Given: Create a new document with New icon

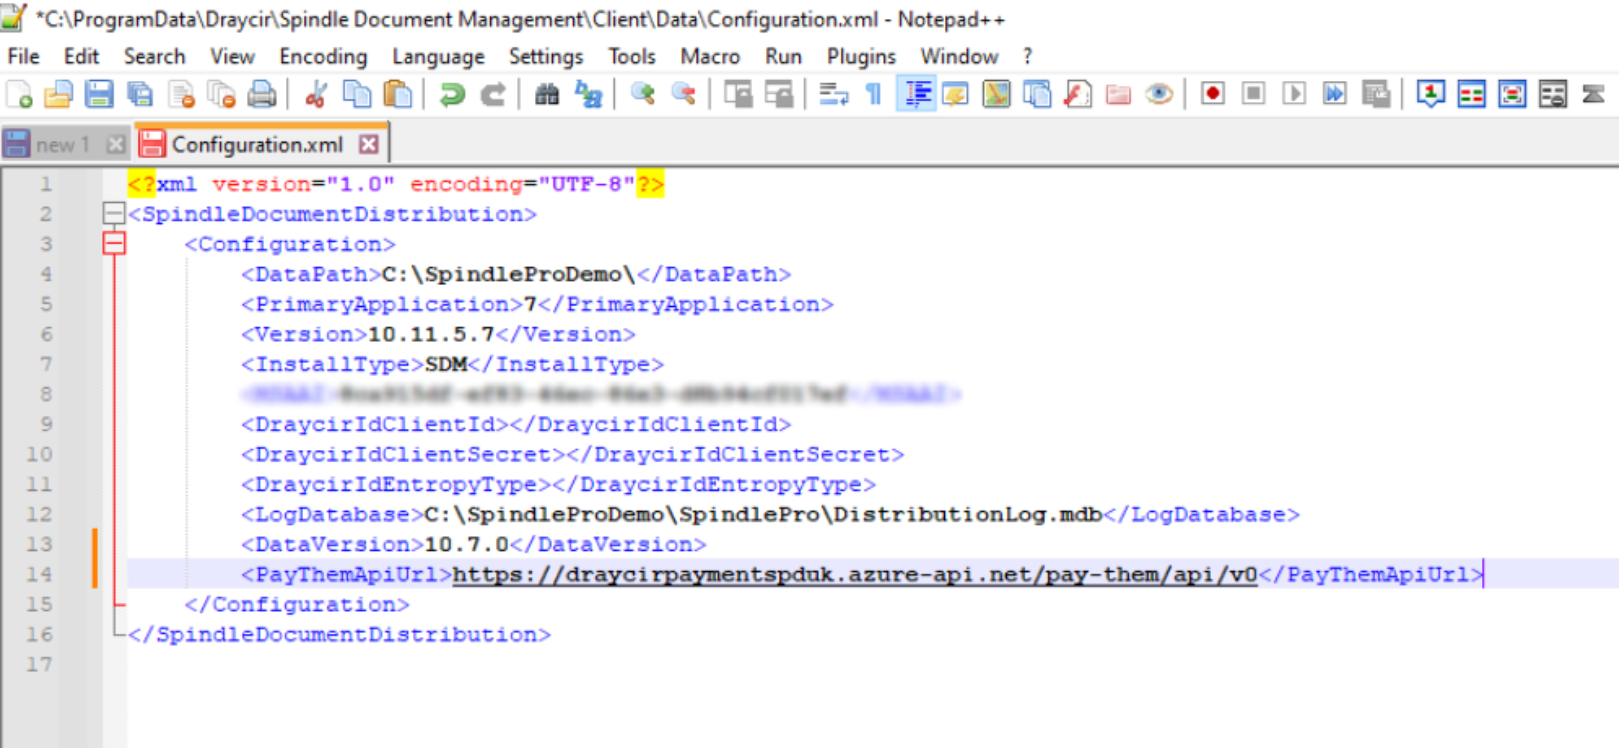Looking at the screenshot, I should (19, 94).
